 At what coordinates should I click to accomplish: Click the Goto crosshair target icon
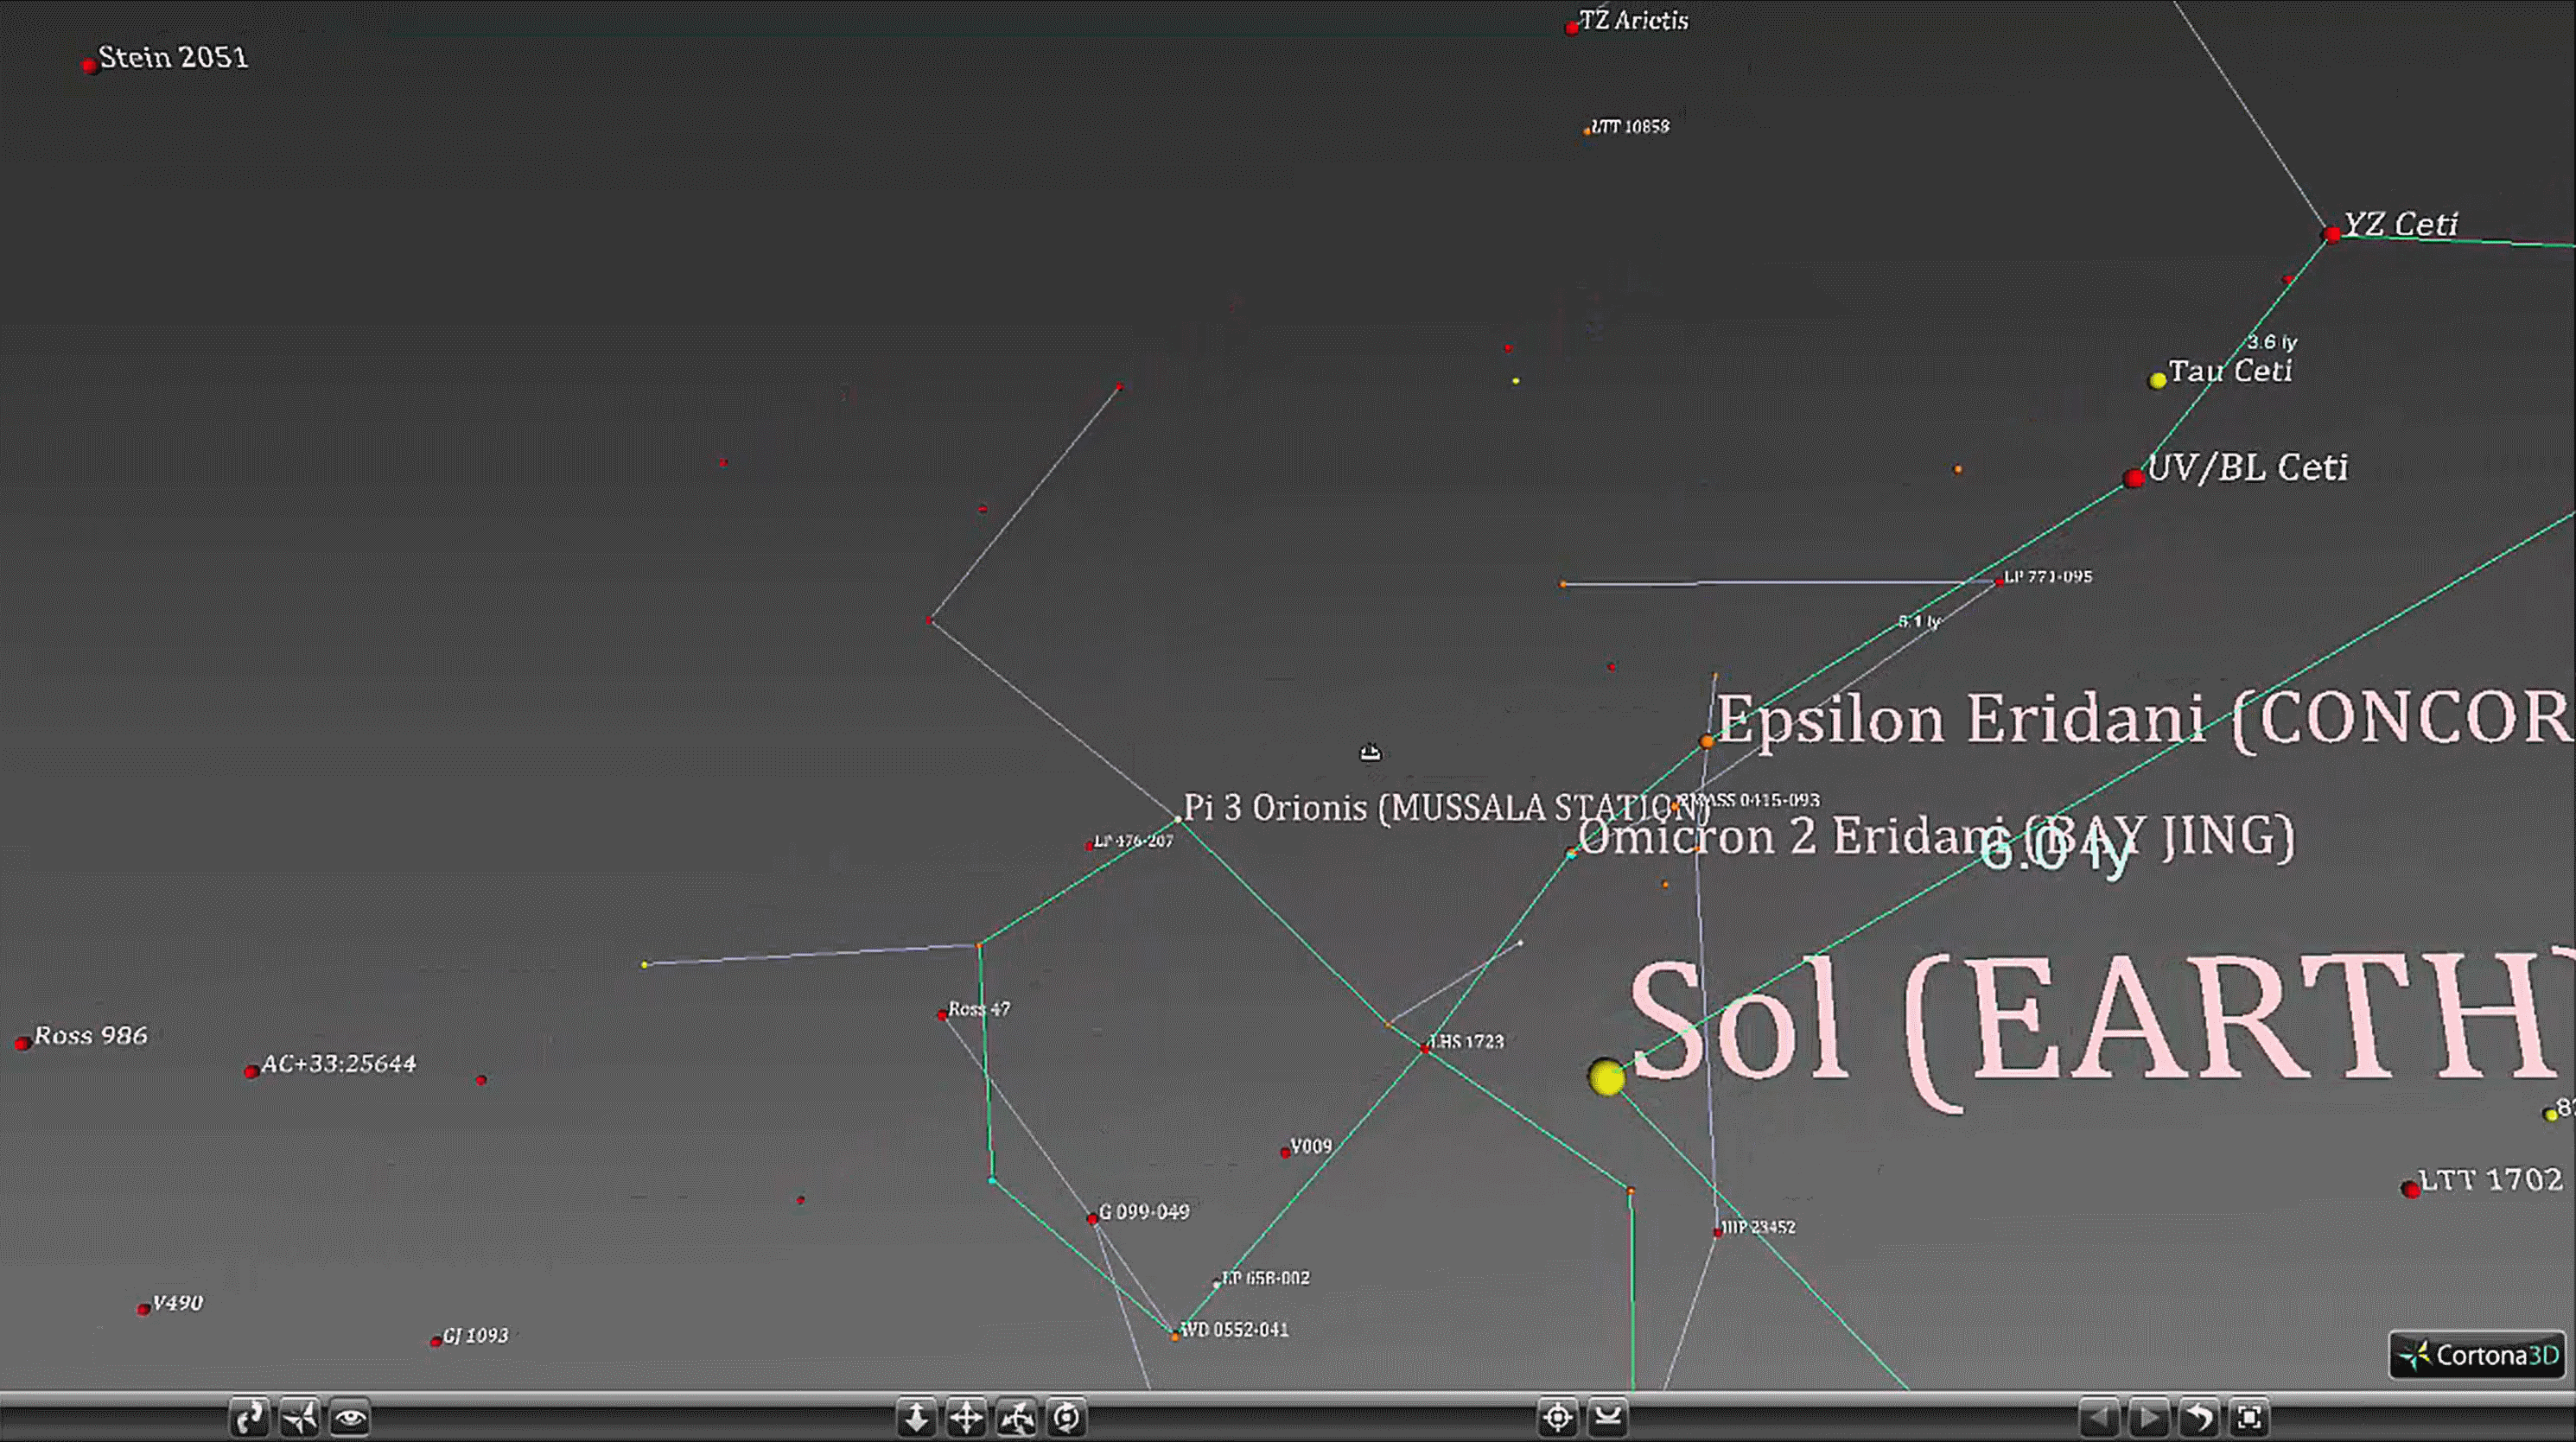point(1558,1418)
